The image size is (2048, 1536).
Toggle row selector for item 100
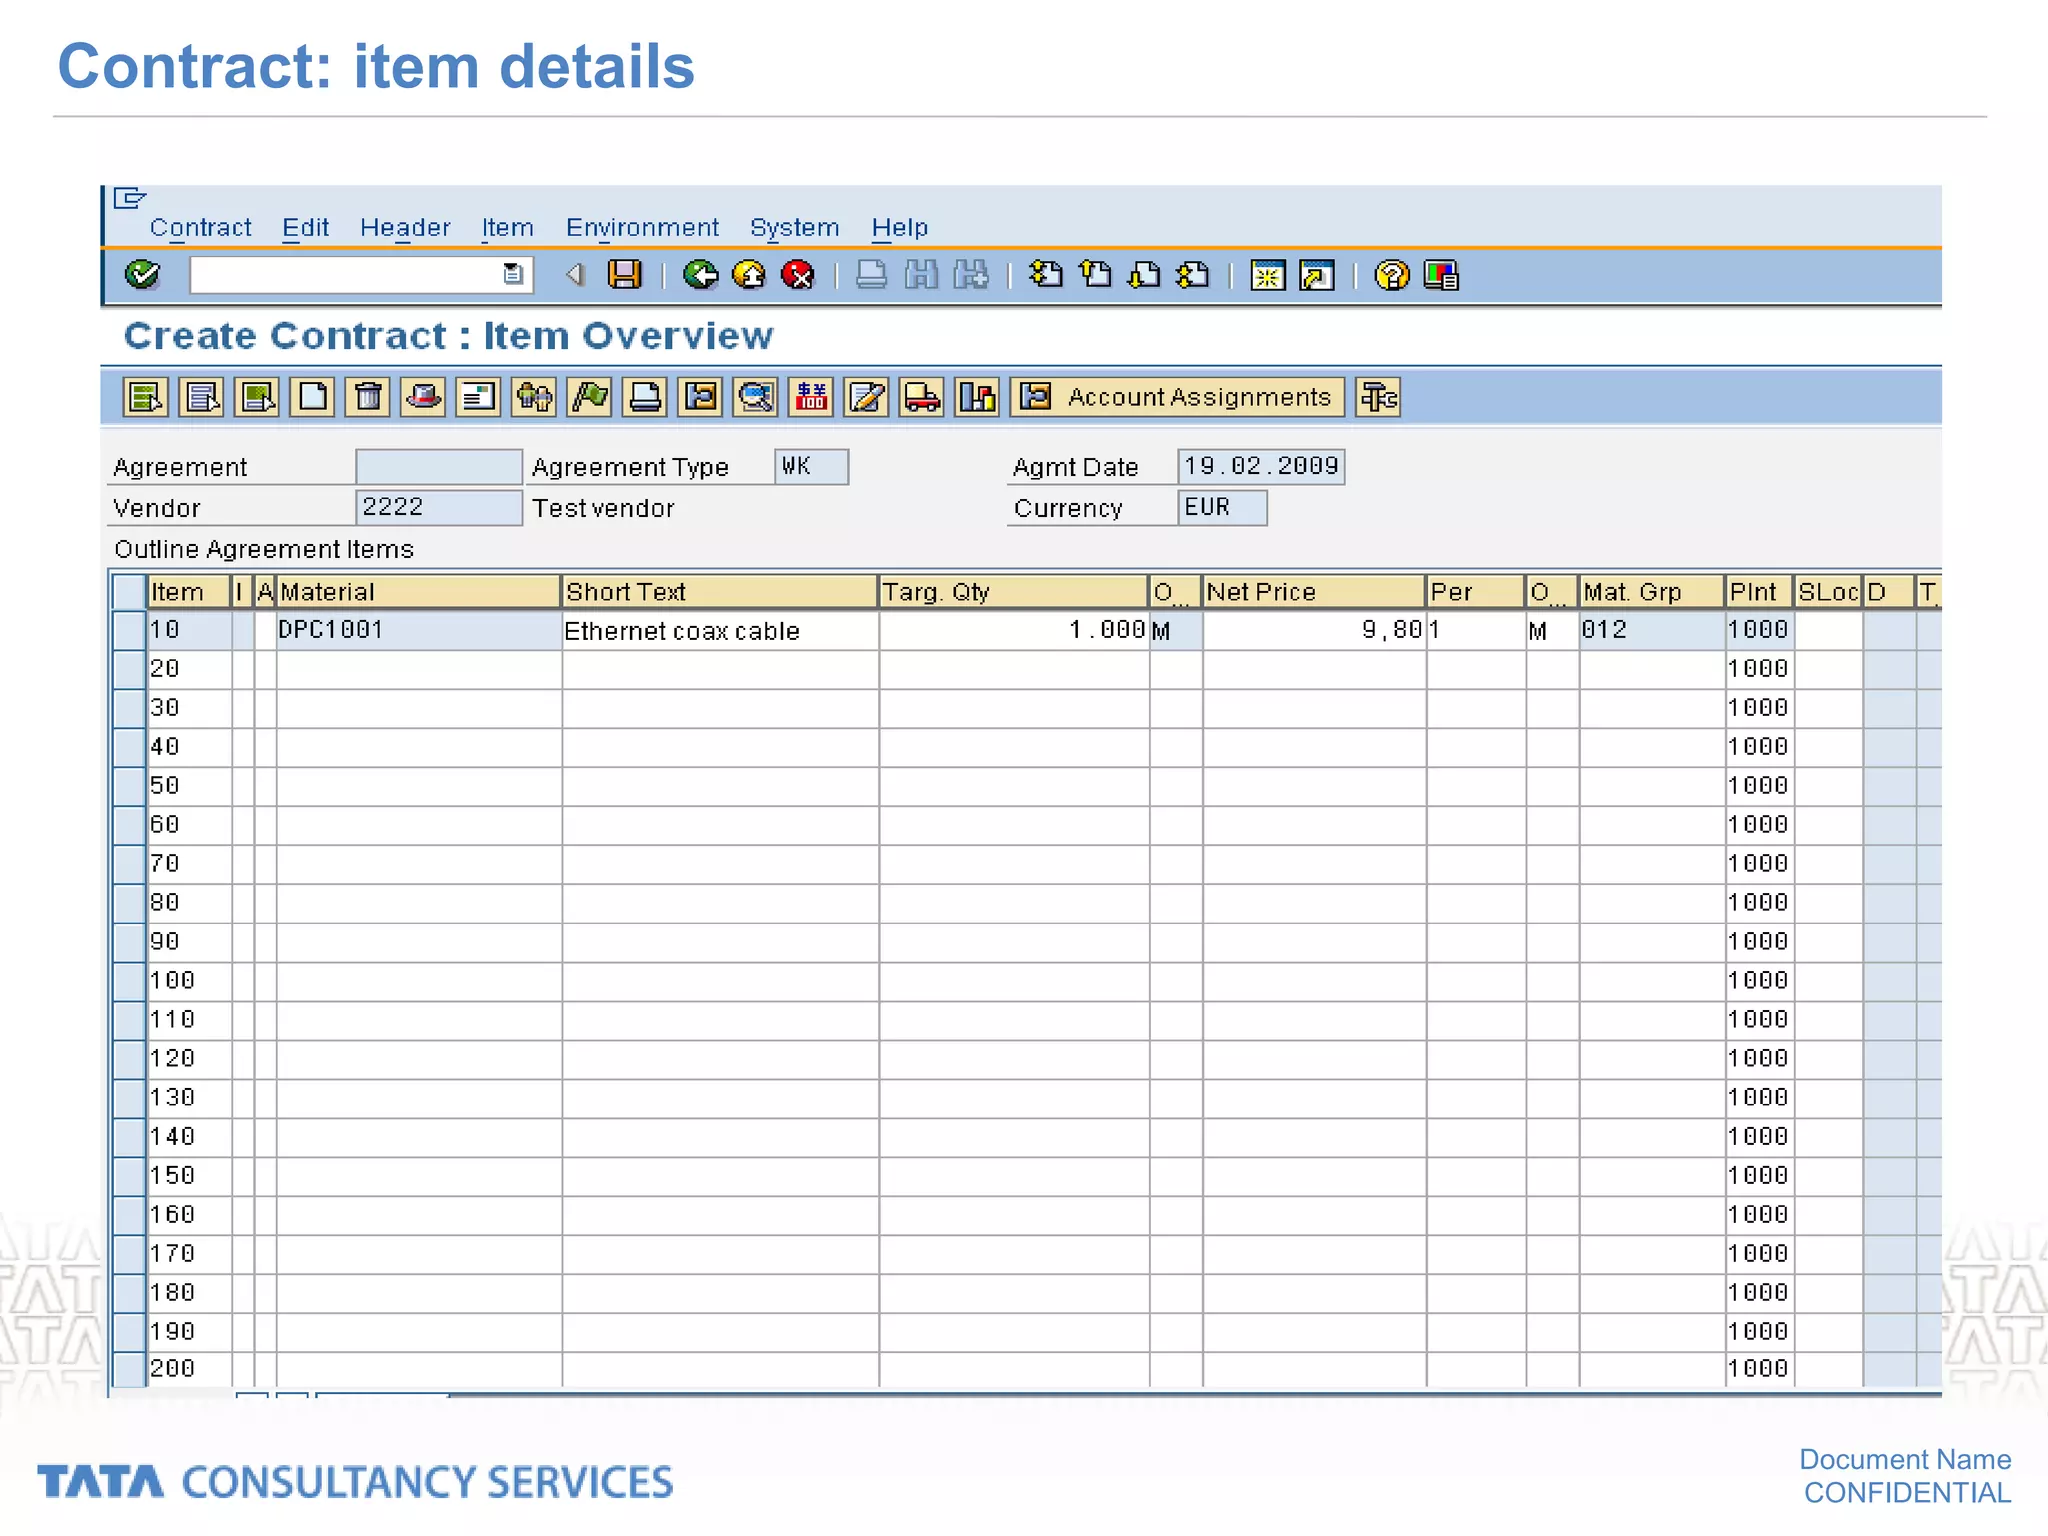click(129, 981)
